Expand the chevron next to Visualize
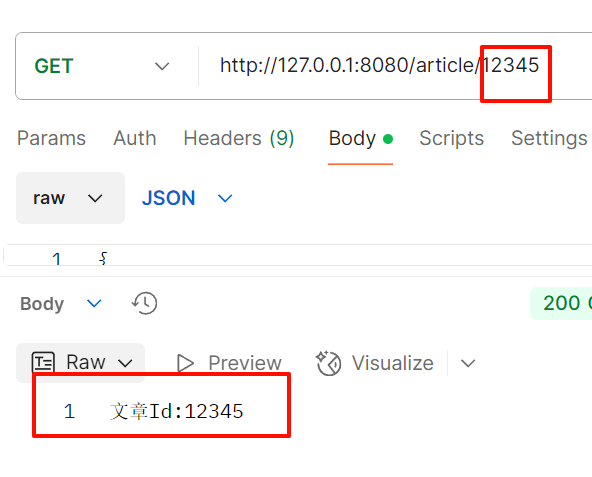The width and height of the screenshot is (592, 477). [x=468, y=363]
